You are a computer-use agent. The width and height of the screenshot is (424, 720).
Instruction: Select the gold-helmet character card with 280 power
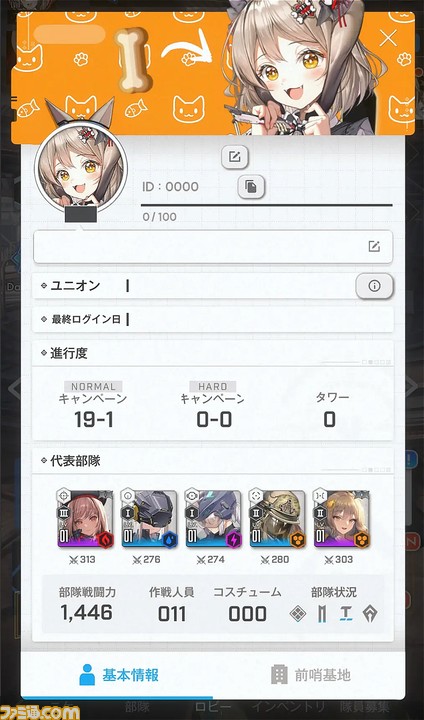coord(277,519)
